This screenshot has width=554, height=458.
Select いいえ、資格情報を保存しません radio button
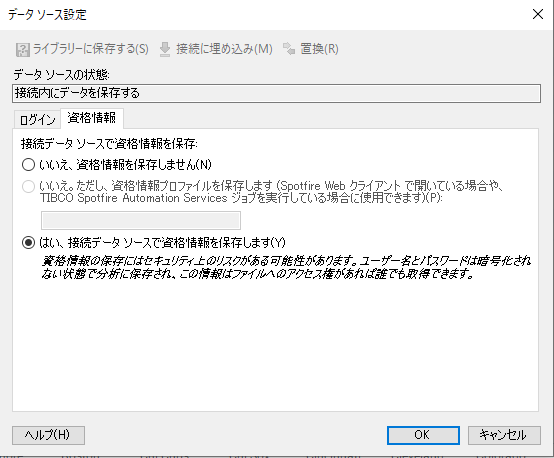click(x=28, y=165)
